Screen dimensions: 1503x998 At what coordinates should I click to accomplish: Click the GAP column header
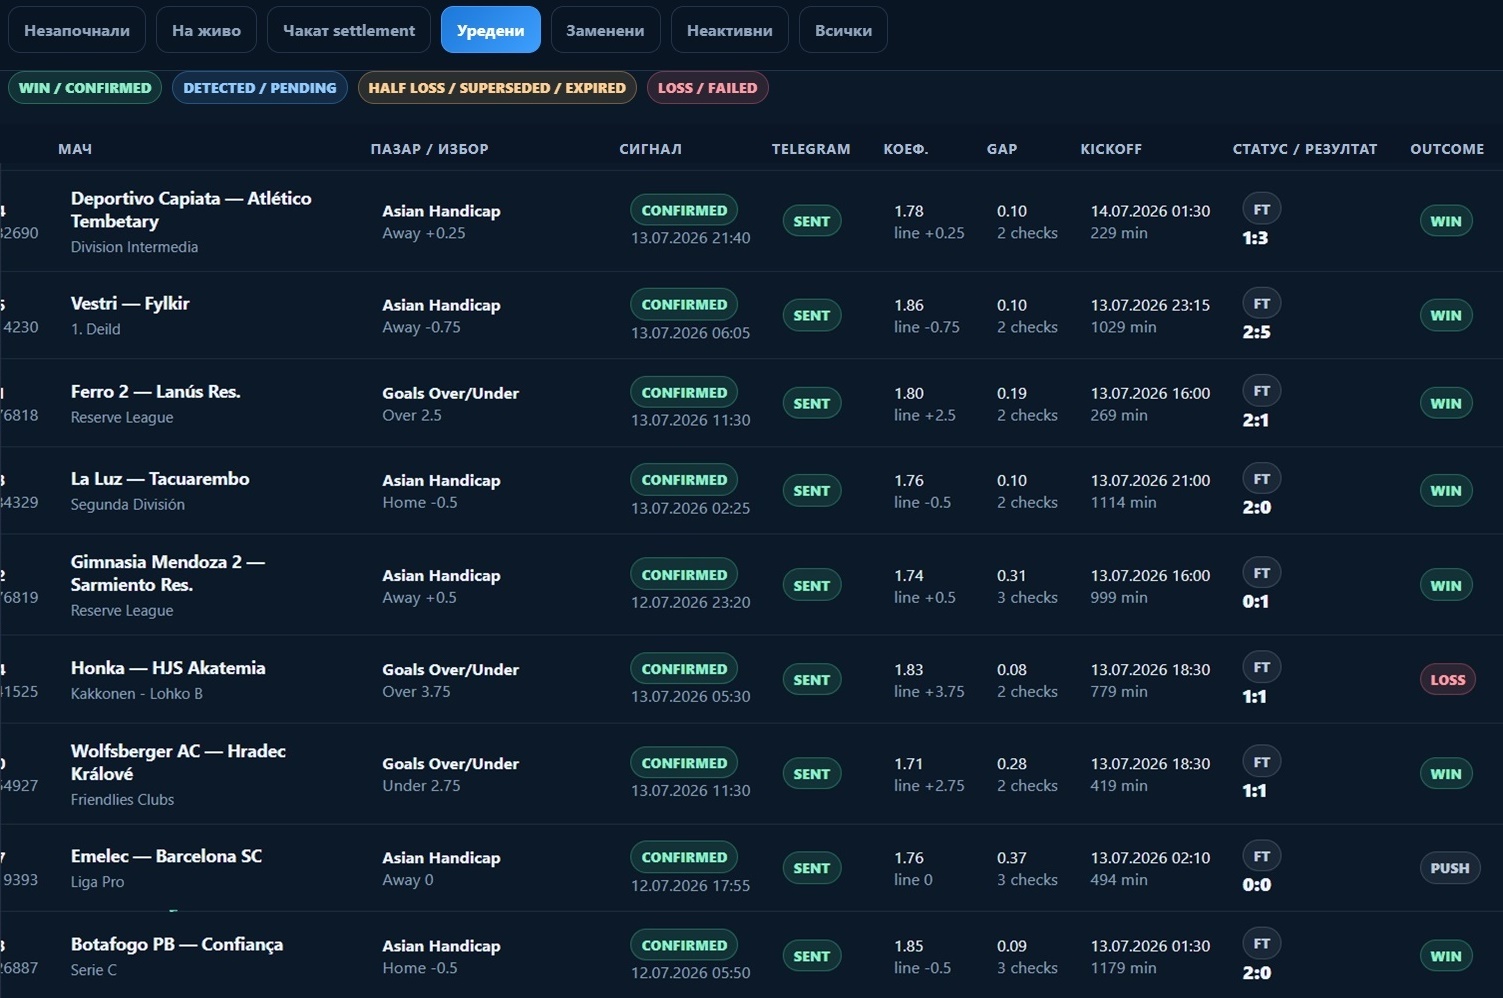[x=1002, y=149]
